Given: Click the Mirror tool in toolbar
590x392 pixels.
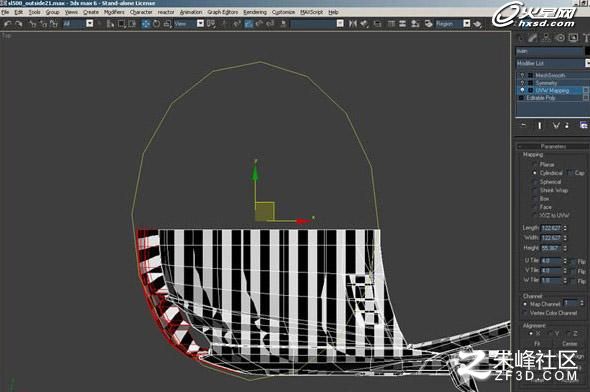Looking at the screenshot, I should pyautogui.click(x=353, y=24).
